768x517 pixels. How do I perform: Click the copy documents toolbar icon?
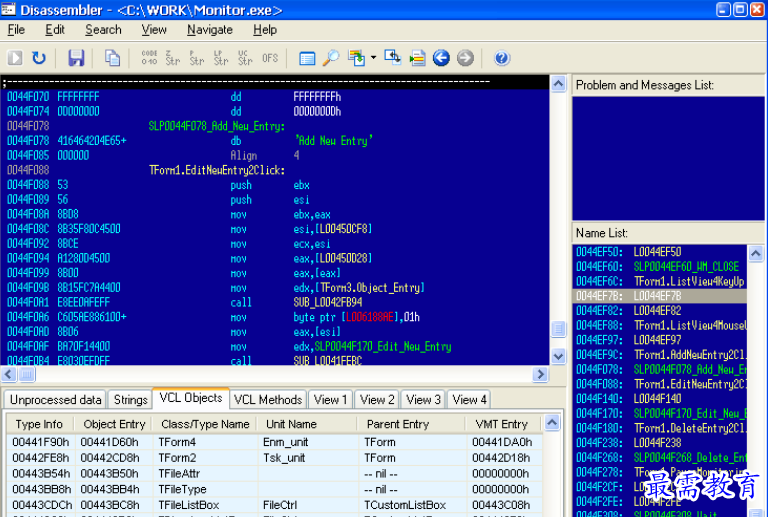click(x=112, y=58)
